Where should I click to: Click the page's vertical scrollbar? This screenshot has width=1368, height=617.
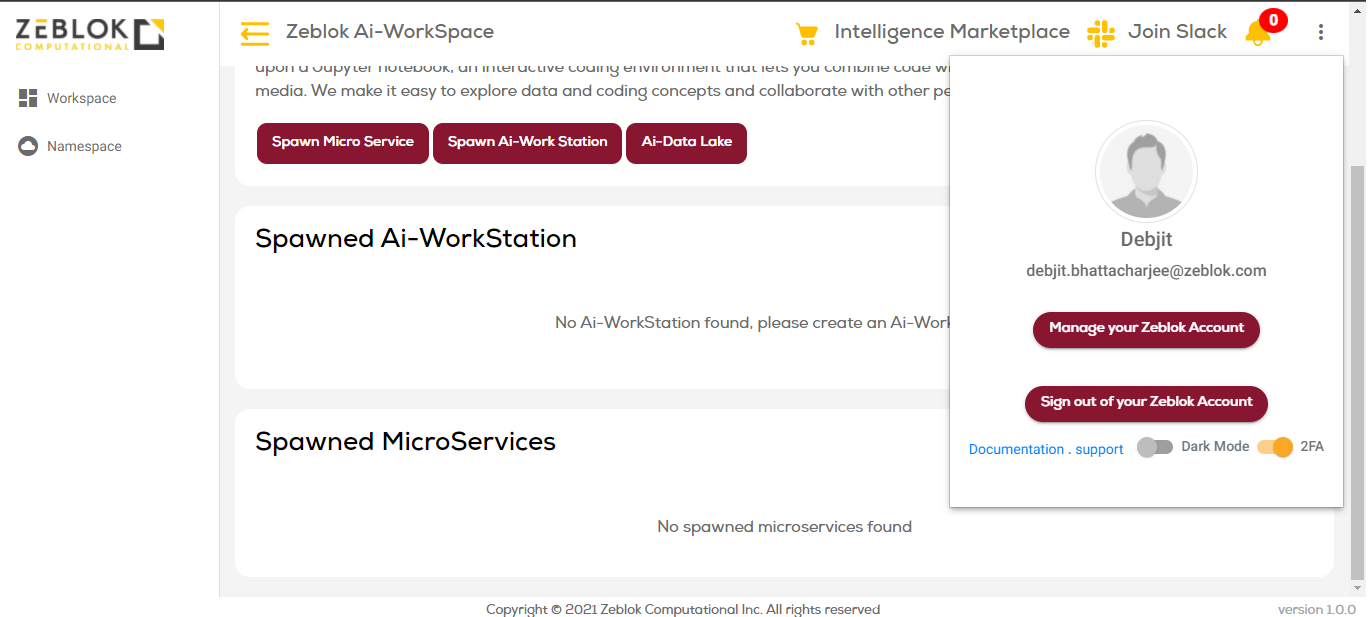click(x=1357, y=370)
